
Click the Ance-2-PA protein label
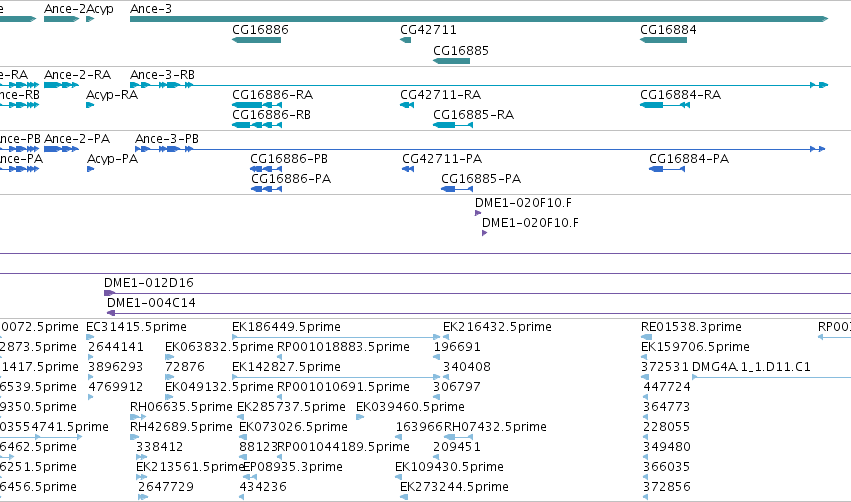pyautogui.click(x=77, y=138)
